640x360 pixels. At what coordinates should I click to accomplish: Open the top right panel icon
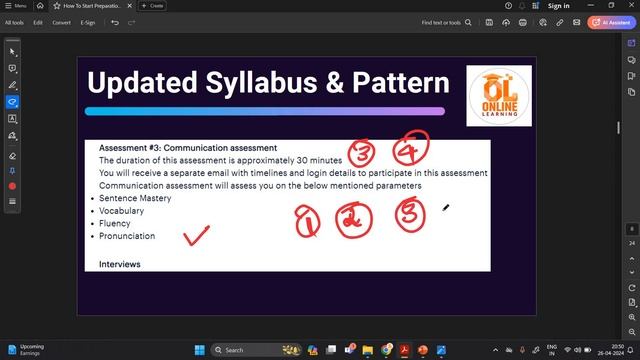[x=631, y=43]
